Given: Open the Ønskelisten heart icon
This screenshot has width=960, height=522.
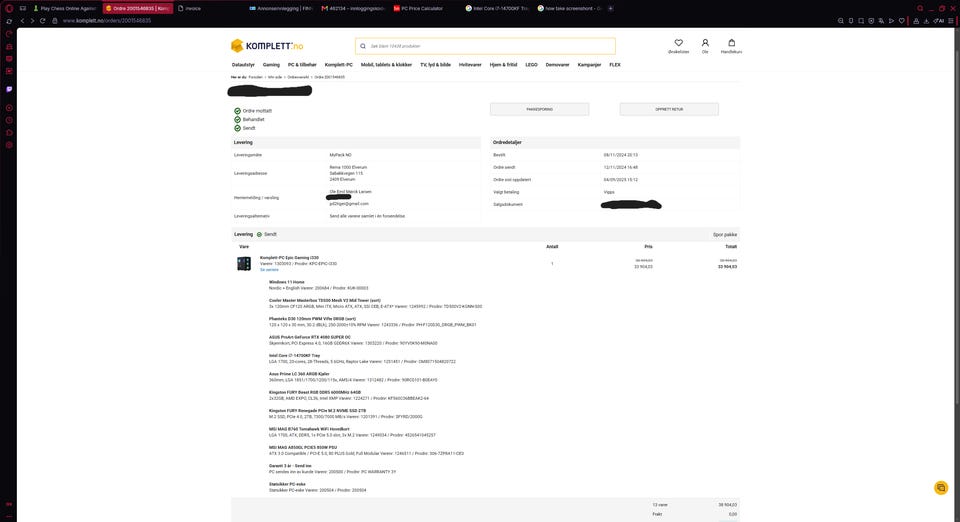Looking at the screenshot, I should tap(678, 43).
